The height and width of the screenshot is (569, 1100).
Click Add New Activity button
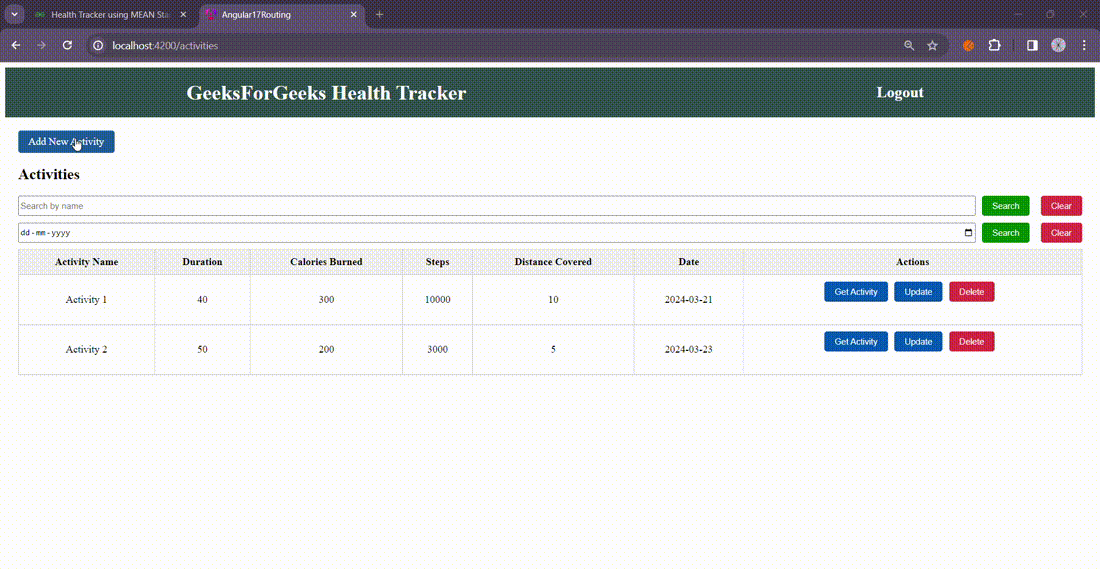(66, 142)
